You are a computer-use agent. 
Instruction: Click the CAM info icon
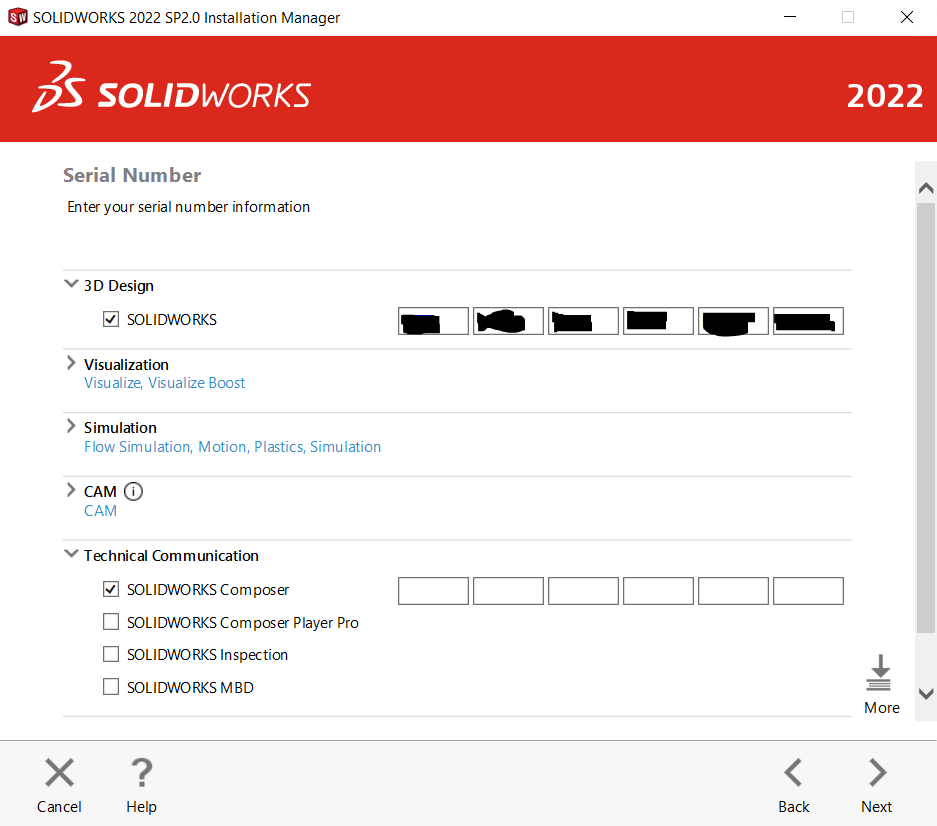(x=133, y=491)
